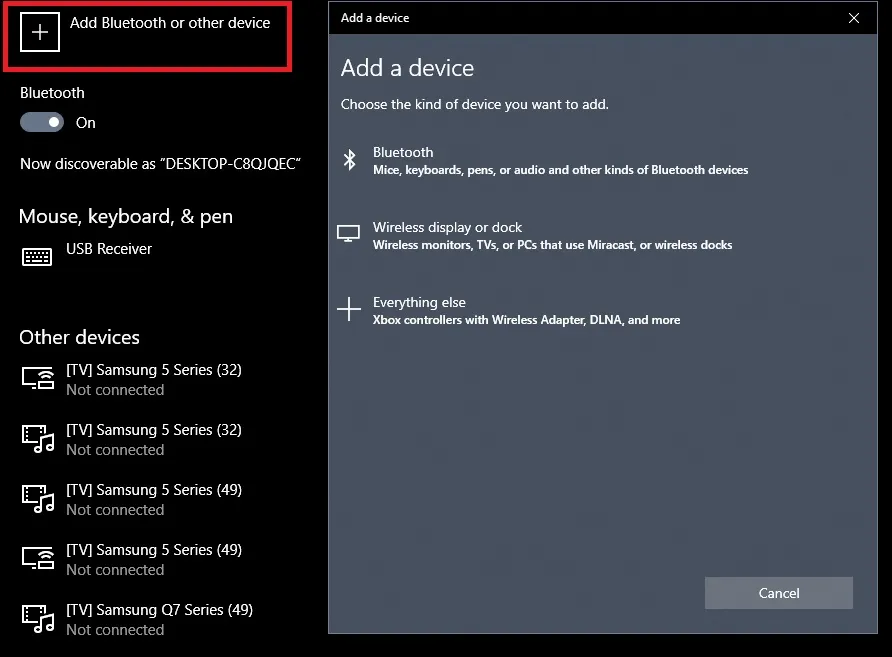Select the USB Receiver device name

coord(109,249)
